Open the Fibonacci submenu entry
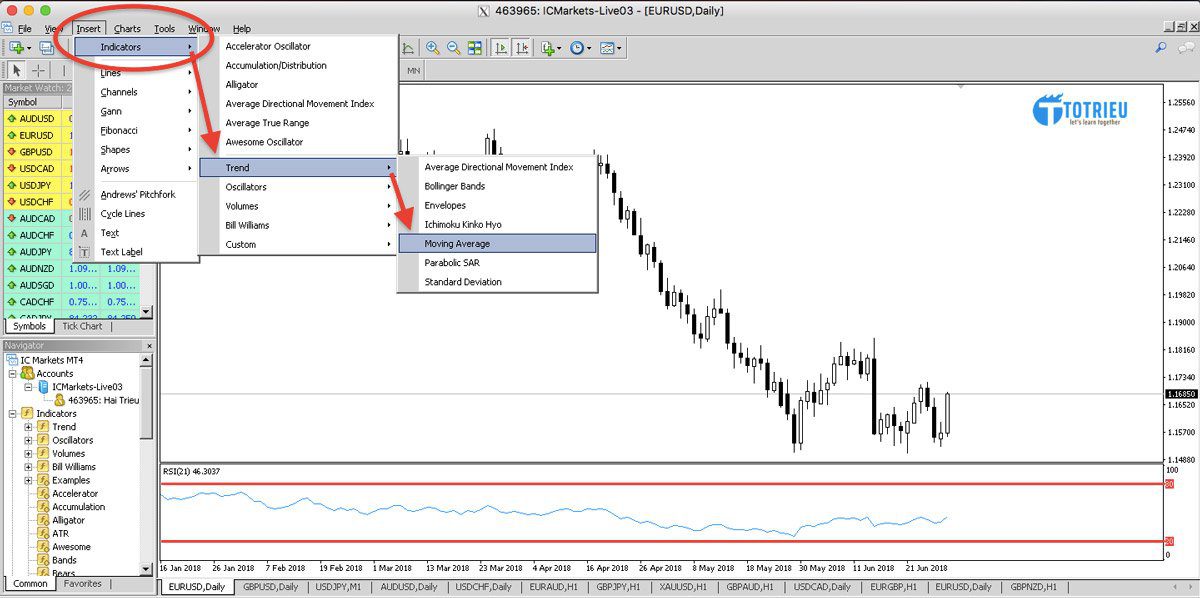 tap(119, 130)
